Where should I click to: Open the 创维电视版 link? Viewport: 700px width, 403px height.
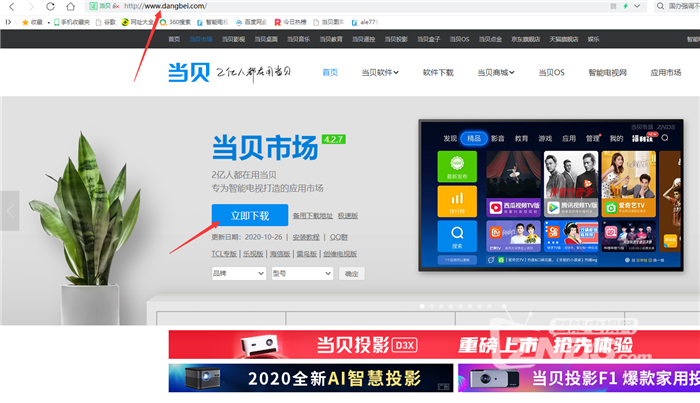340,253
